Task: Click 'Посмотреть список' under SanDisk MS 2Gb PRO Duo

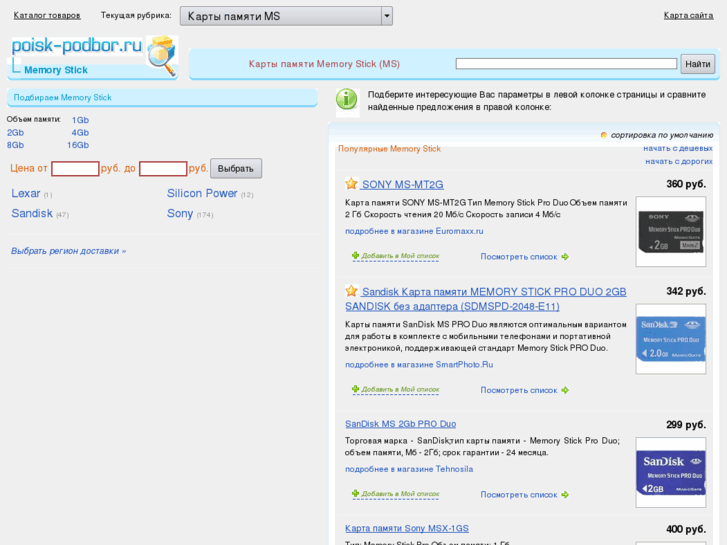Action: [519, 494]
